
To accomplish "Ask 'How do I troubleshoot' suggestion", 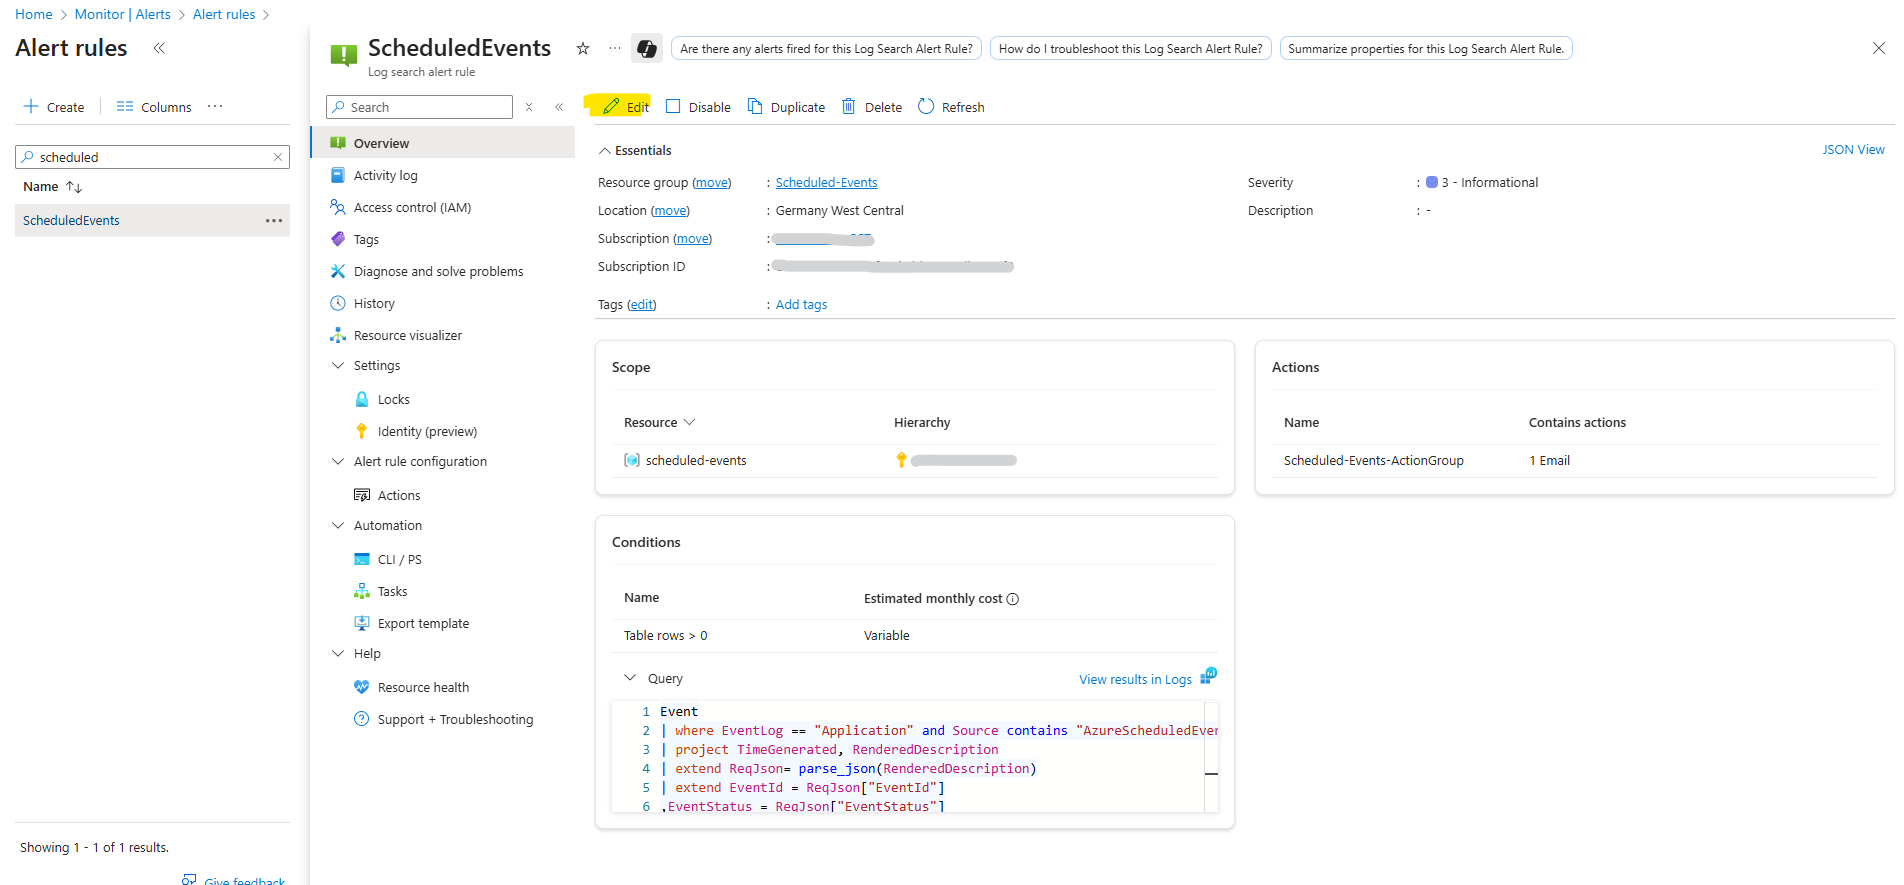I will click(1130, 48).
